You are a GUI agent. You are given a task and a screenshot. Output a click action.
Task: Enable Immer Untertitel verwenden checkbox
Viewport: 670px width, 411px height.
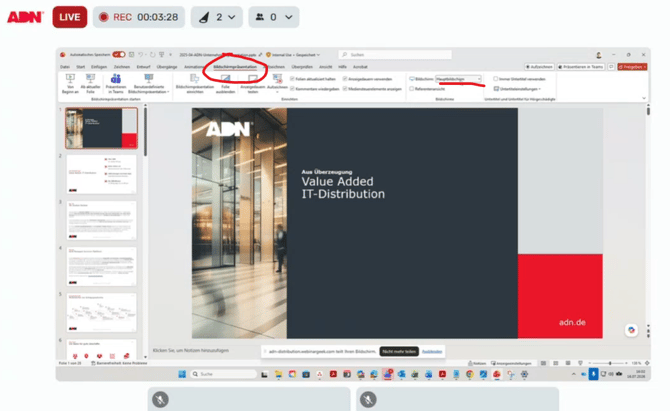pyautogui.click(x=496, y=79)
